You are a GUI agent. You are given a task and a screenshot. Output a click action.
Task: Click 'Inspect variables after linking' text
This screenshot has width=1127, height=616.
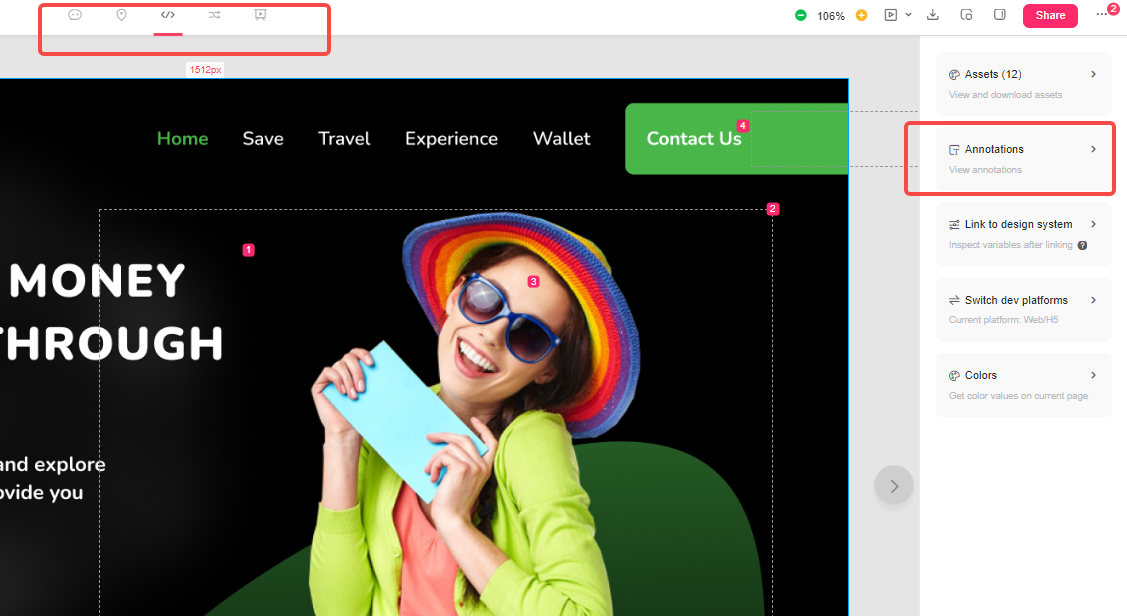pyautogui.click(x=1011, y=245)
